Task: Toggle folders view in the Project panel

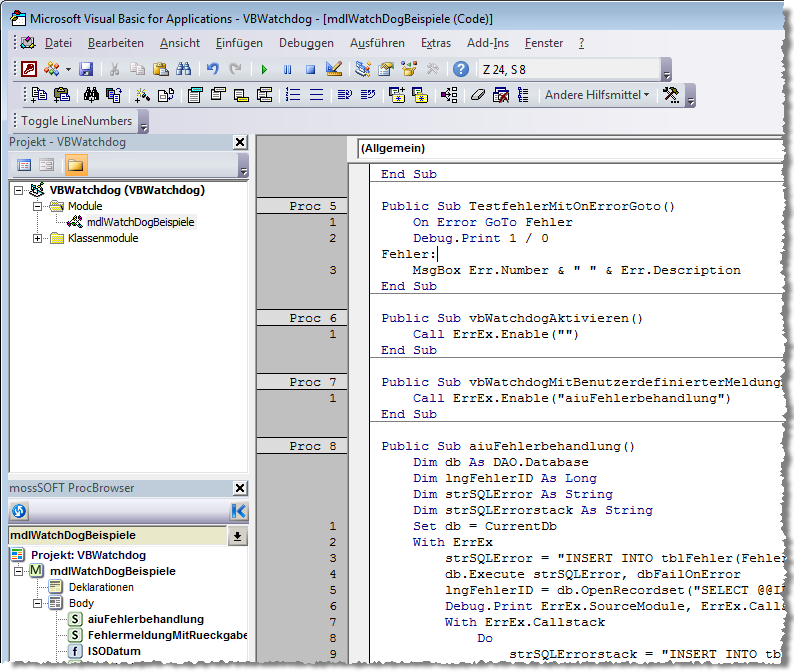Action: (76, 165)
